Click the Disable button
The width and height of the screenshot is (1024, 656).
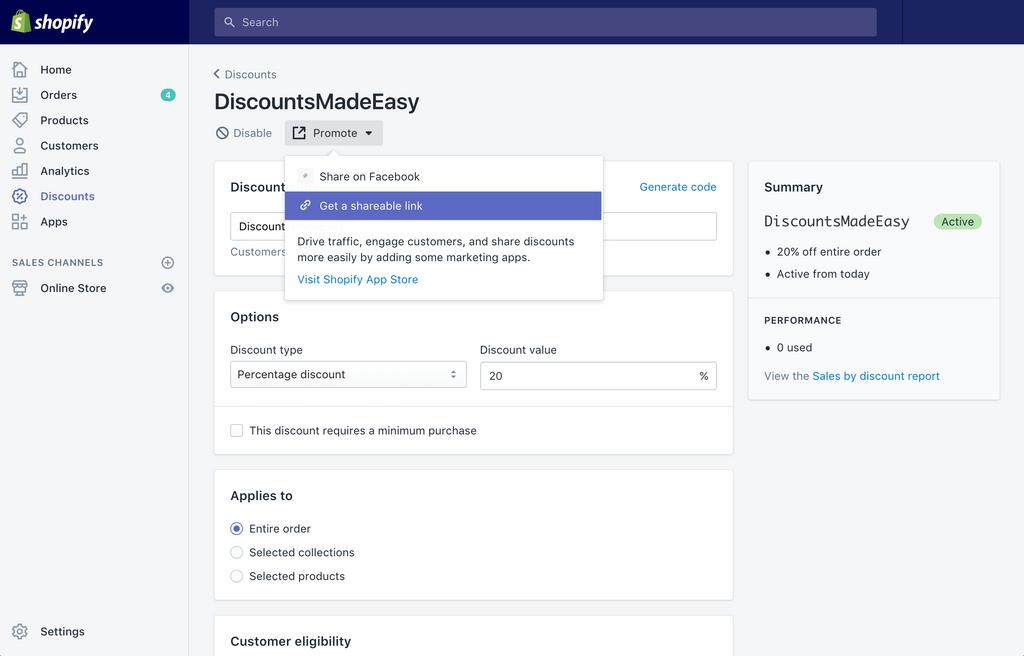point(243,132)
